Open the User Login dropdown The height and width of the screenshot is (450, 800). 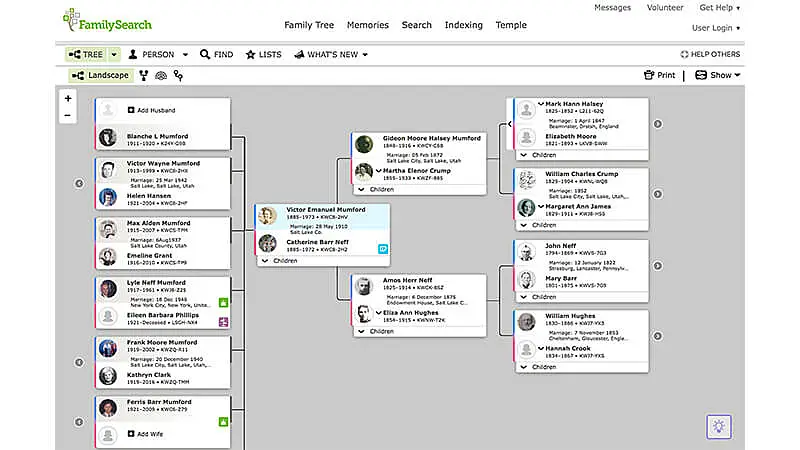coord(716,28)
